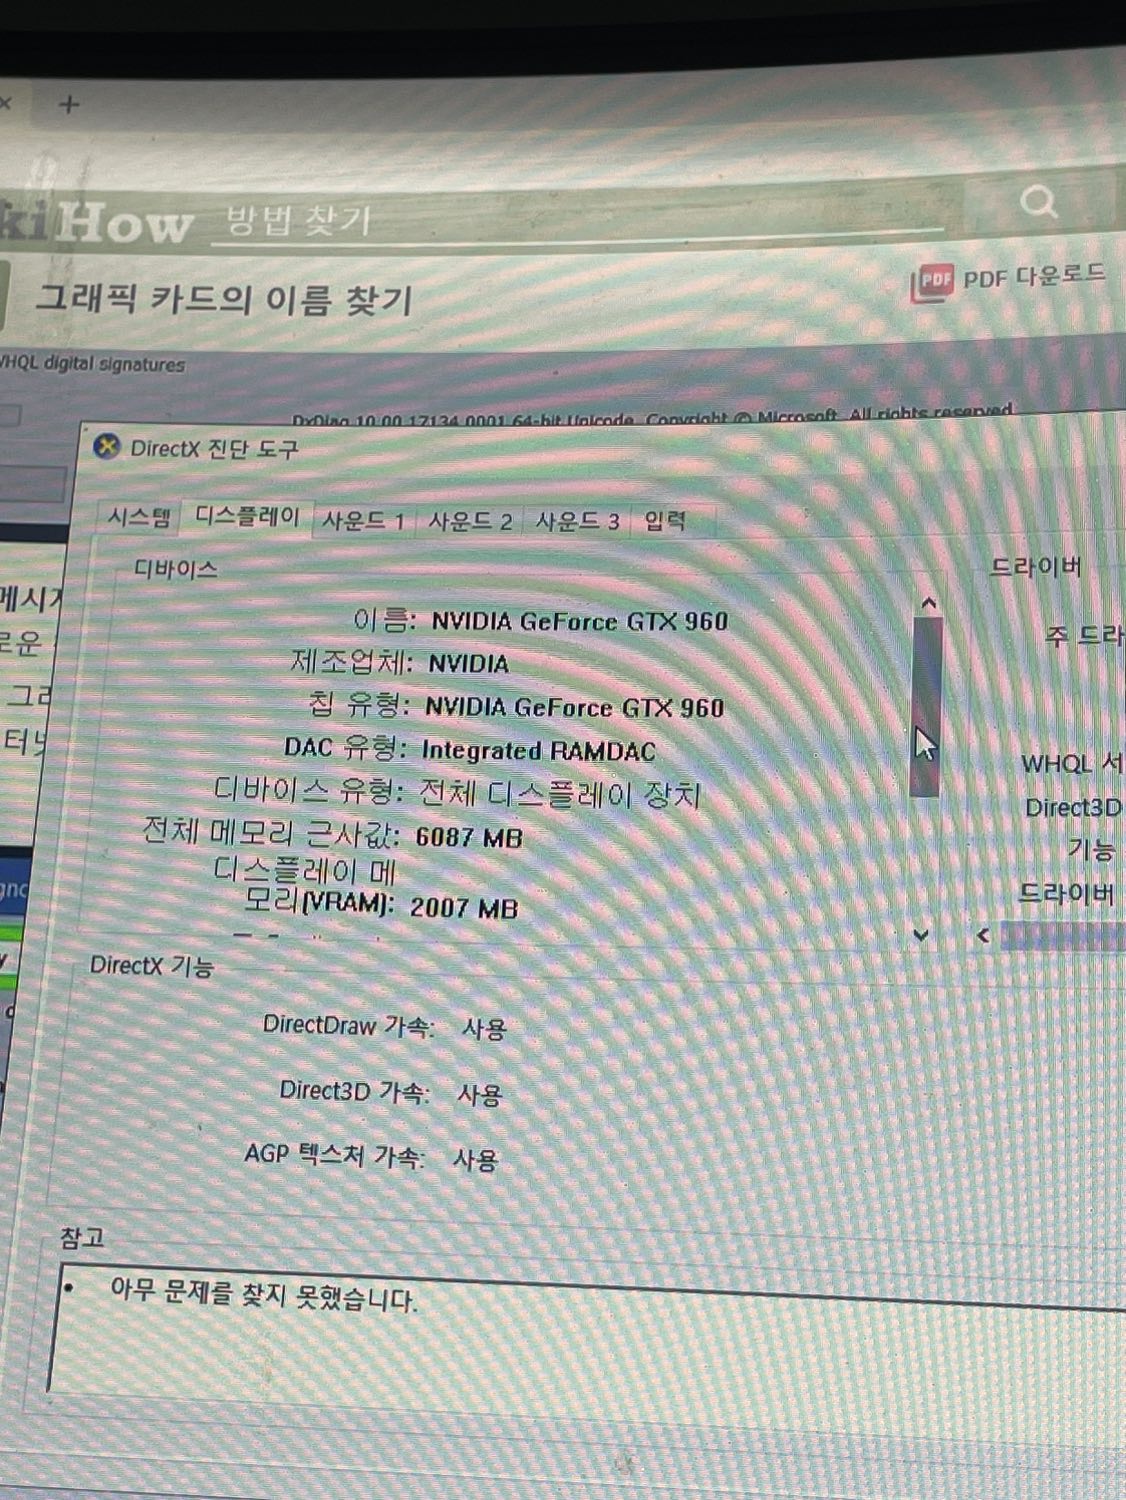
Task: Download the article via PDF 다운로드
Action: tap(1008, 280)
